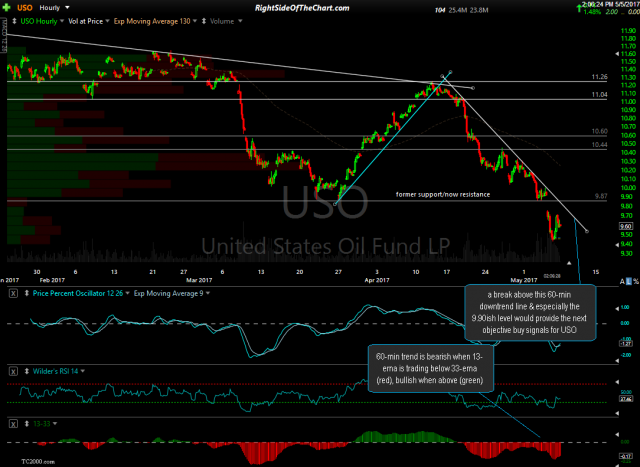Click the TC2000.com label

point(38,462)
